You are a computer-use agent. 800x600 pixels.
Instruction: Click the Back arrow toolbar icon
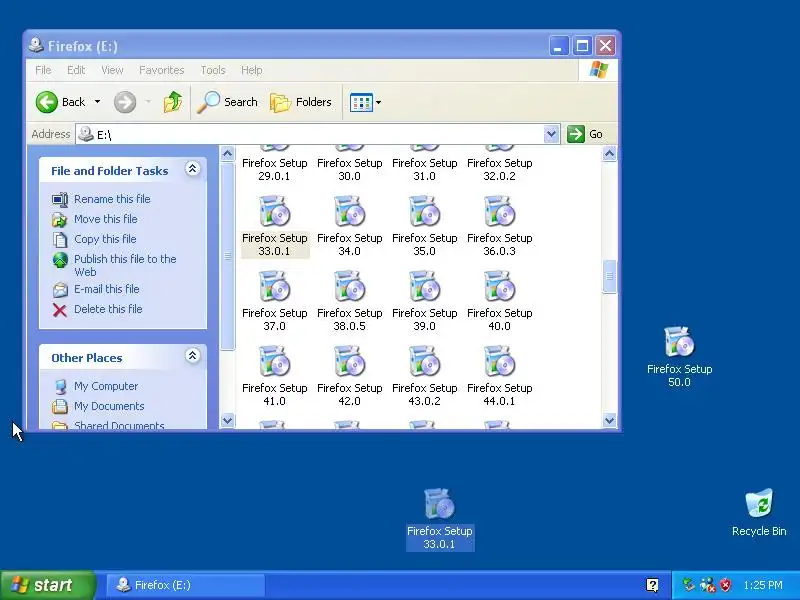click(x=47, y=102)
